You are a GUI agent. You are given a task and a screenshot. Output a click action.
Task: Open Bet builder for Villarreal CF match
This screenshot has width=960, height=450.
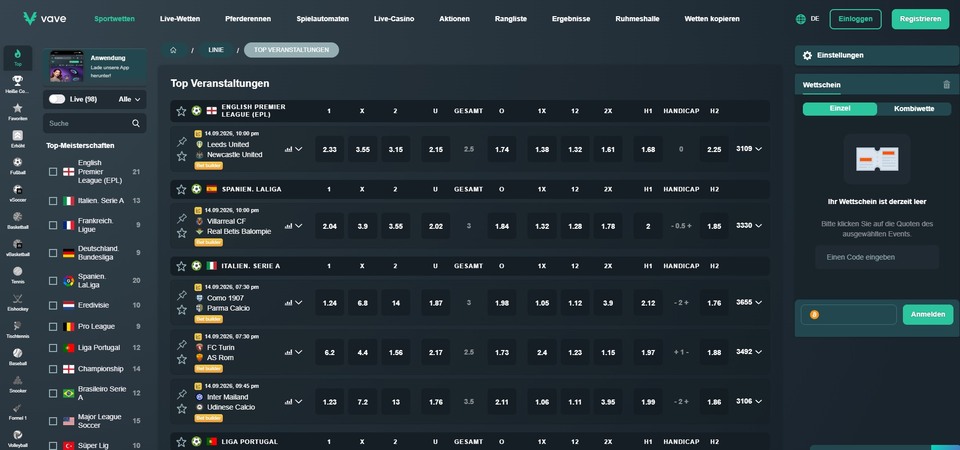pyautogui.click(x=209, y=242)
